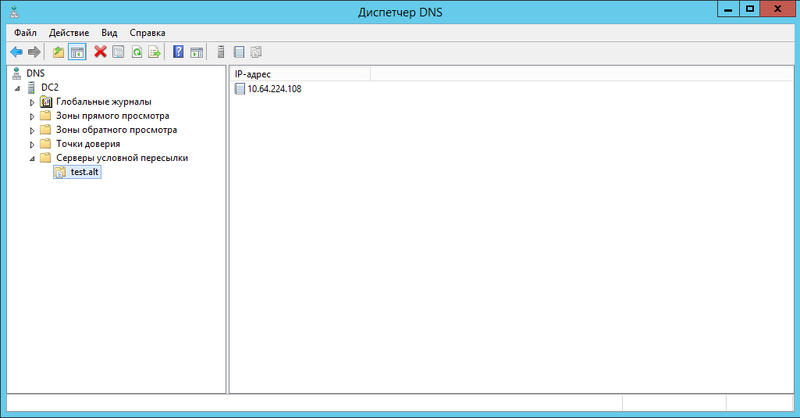Collapse the DC2 server node

(x=18, y=88)
